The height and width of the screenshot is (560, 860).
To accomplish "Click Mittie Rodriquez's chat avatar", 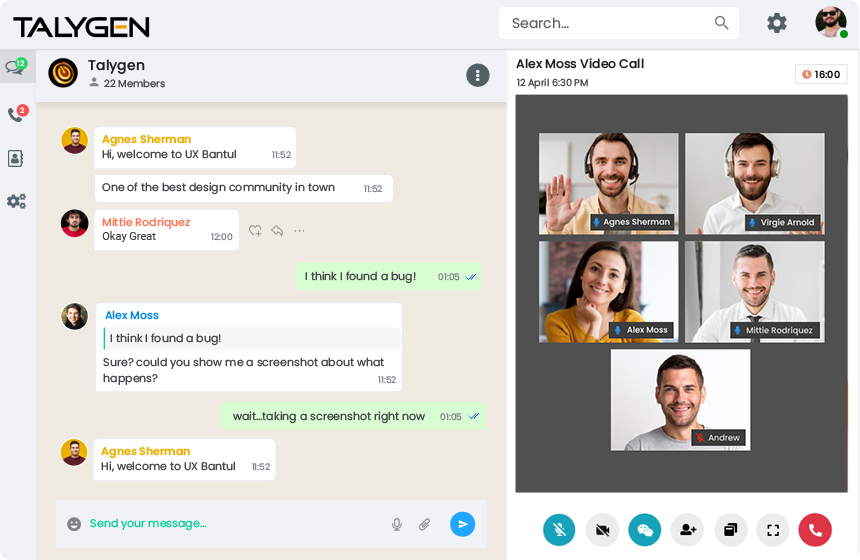I will 75,223.
